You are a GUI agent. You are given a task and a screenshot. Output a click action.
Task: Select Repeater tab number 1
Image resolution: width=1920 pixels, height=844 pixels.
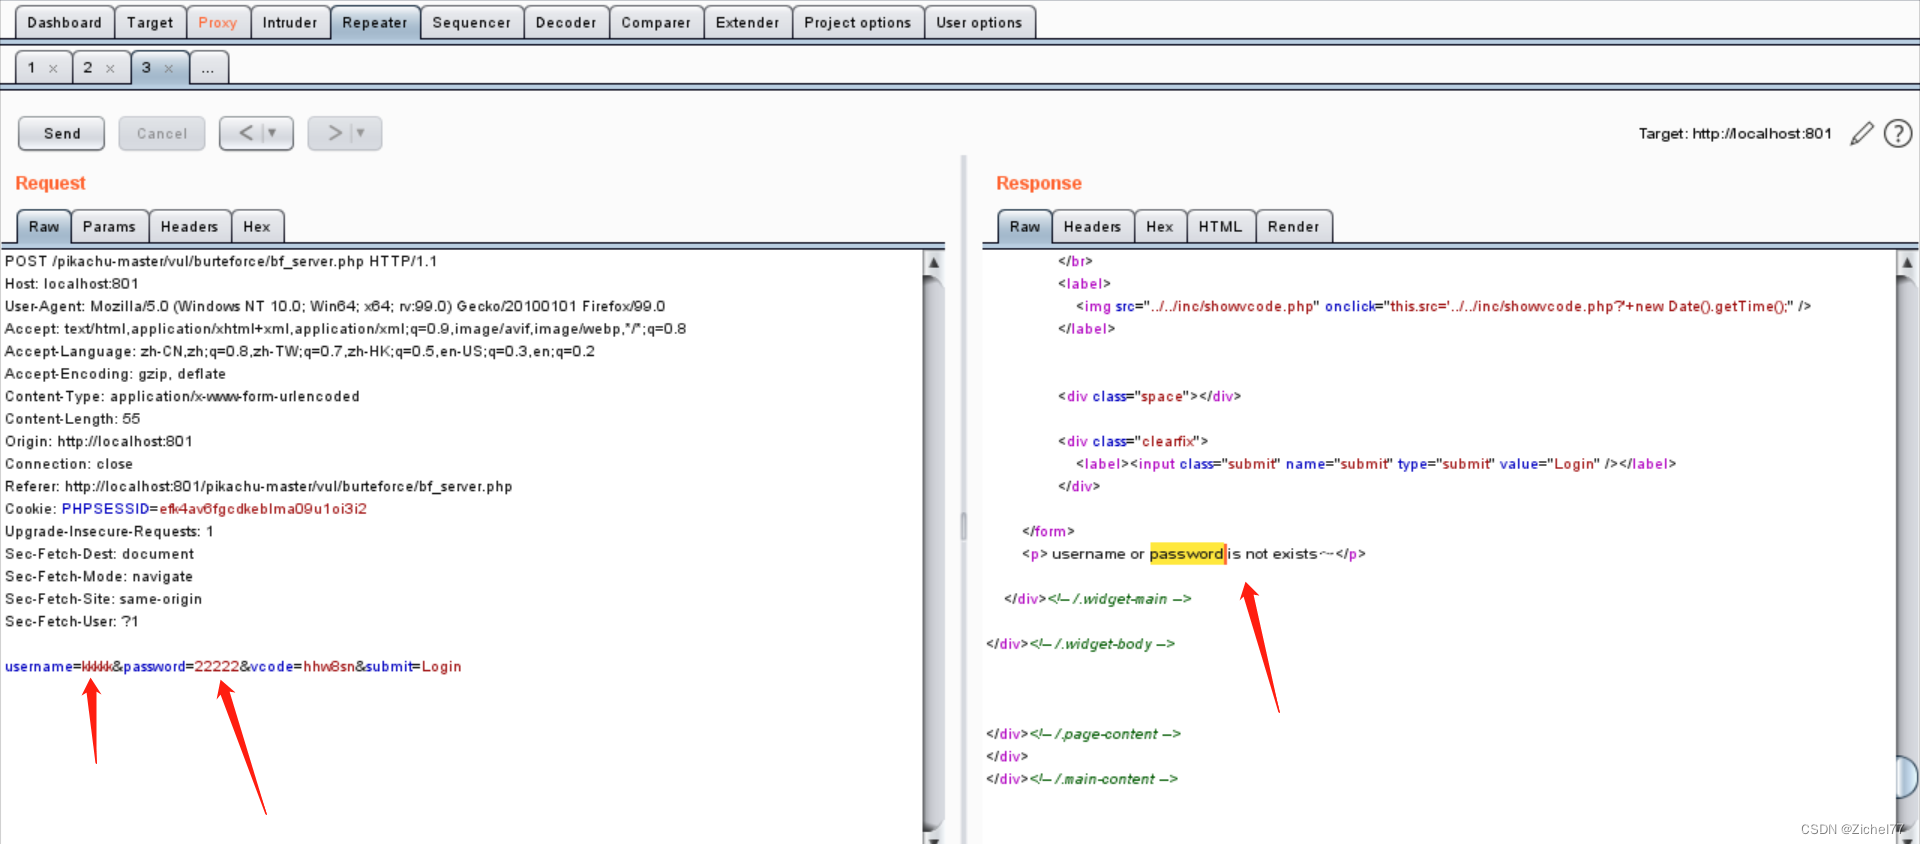click(x=32, y=68)
